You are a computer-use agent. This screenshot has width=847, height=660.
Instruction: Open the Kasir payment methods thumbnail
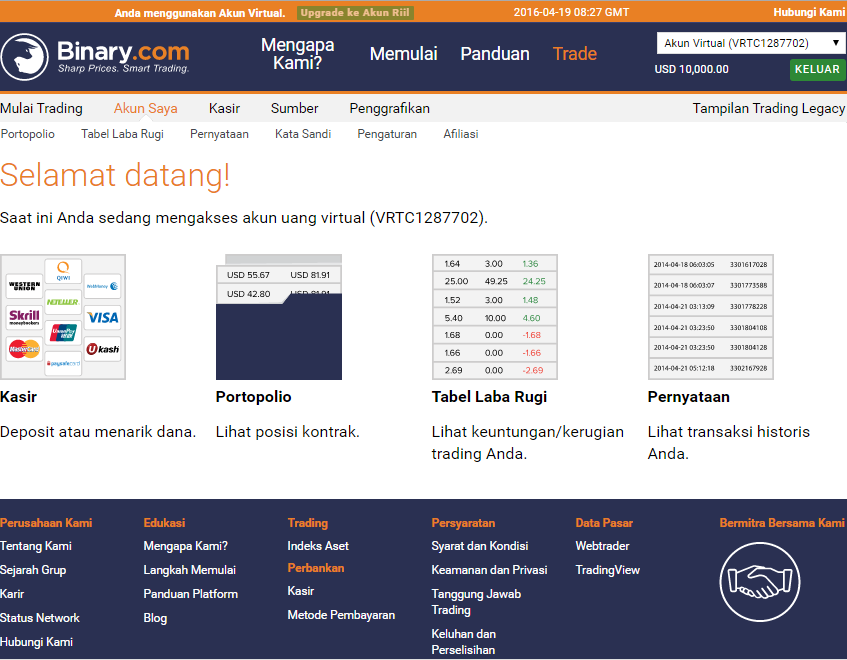coord(63,317)
